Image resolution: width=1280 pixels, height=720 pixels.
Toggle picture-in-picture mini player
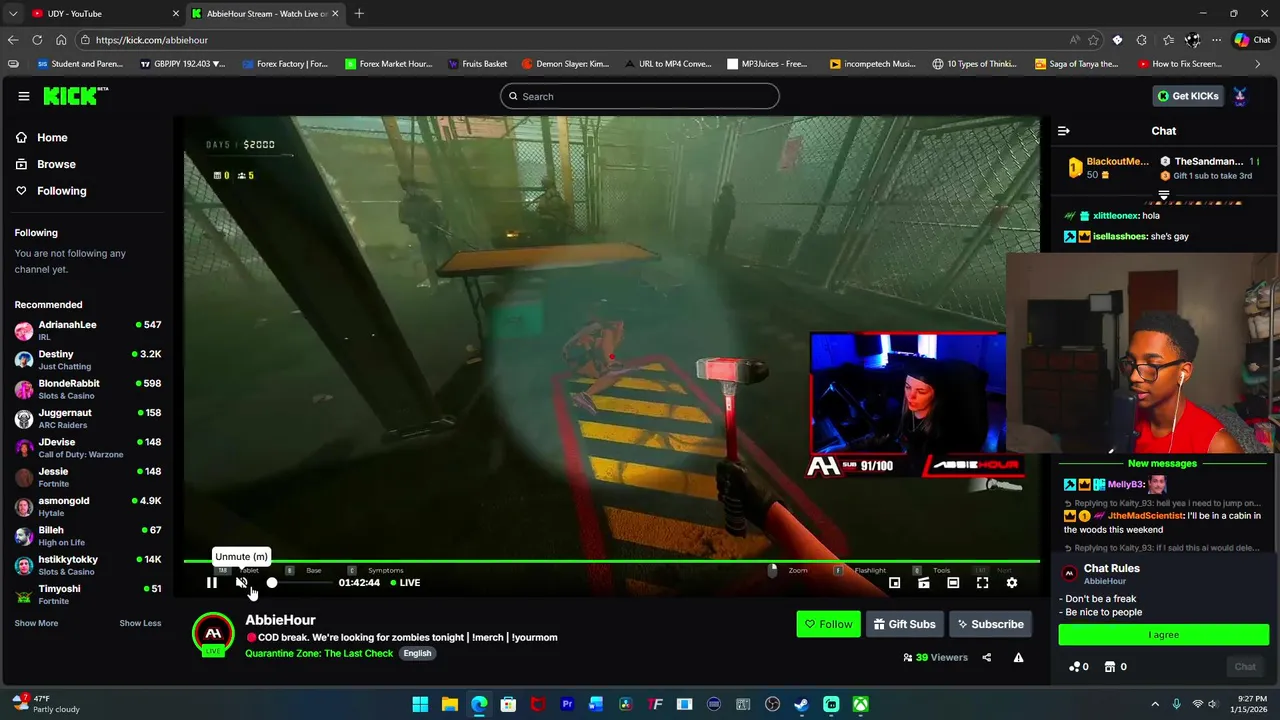click(894, 583)
